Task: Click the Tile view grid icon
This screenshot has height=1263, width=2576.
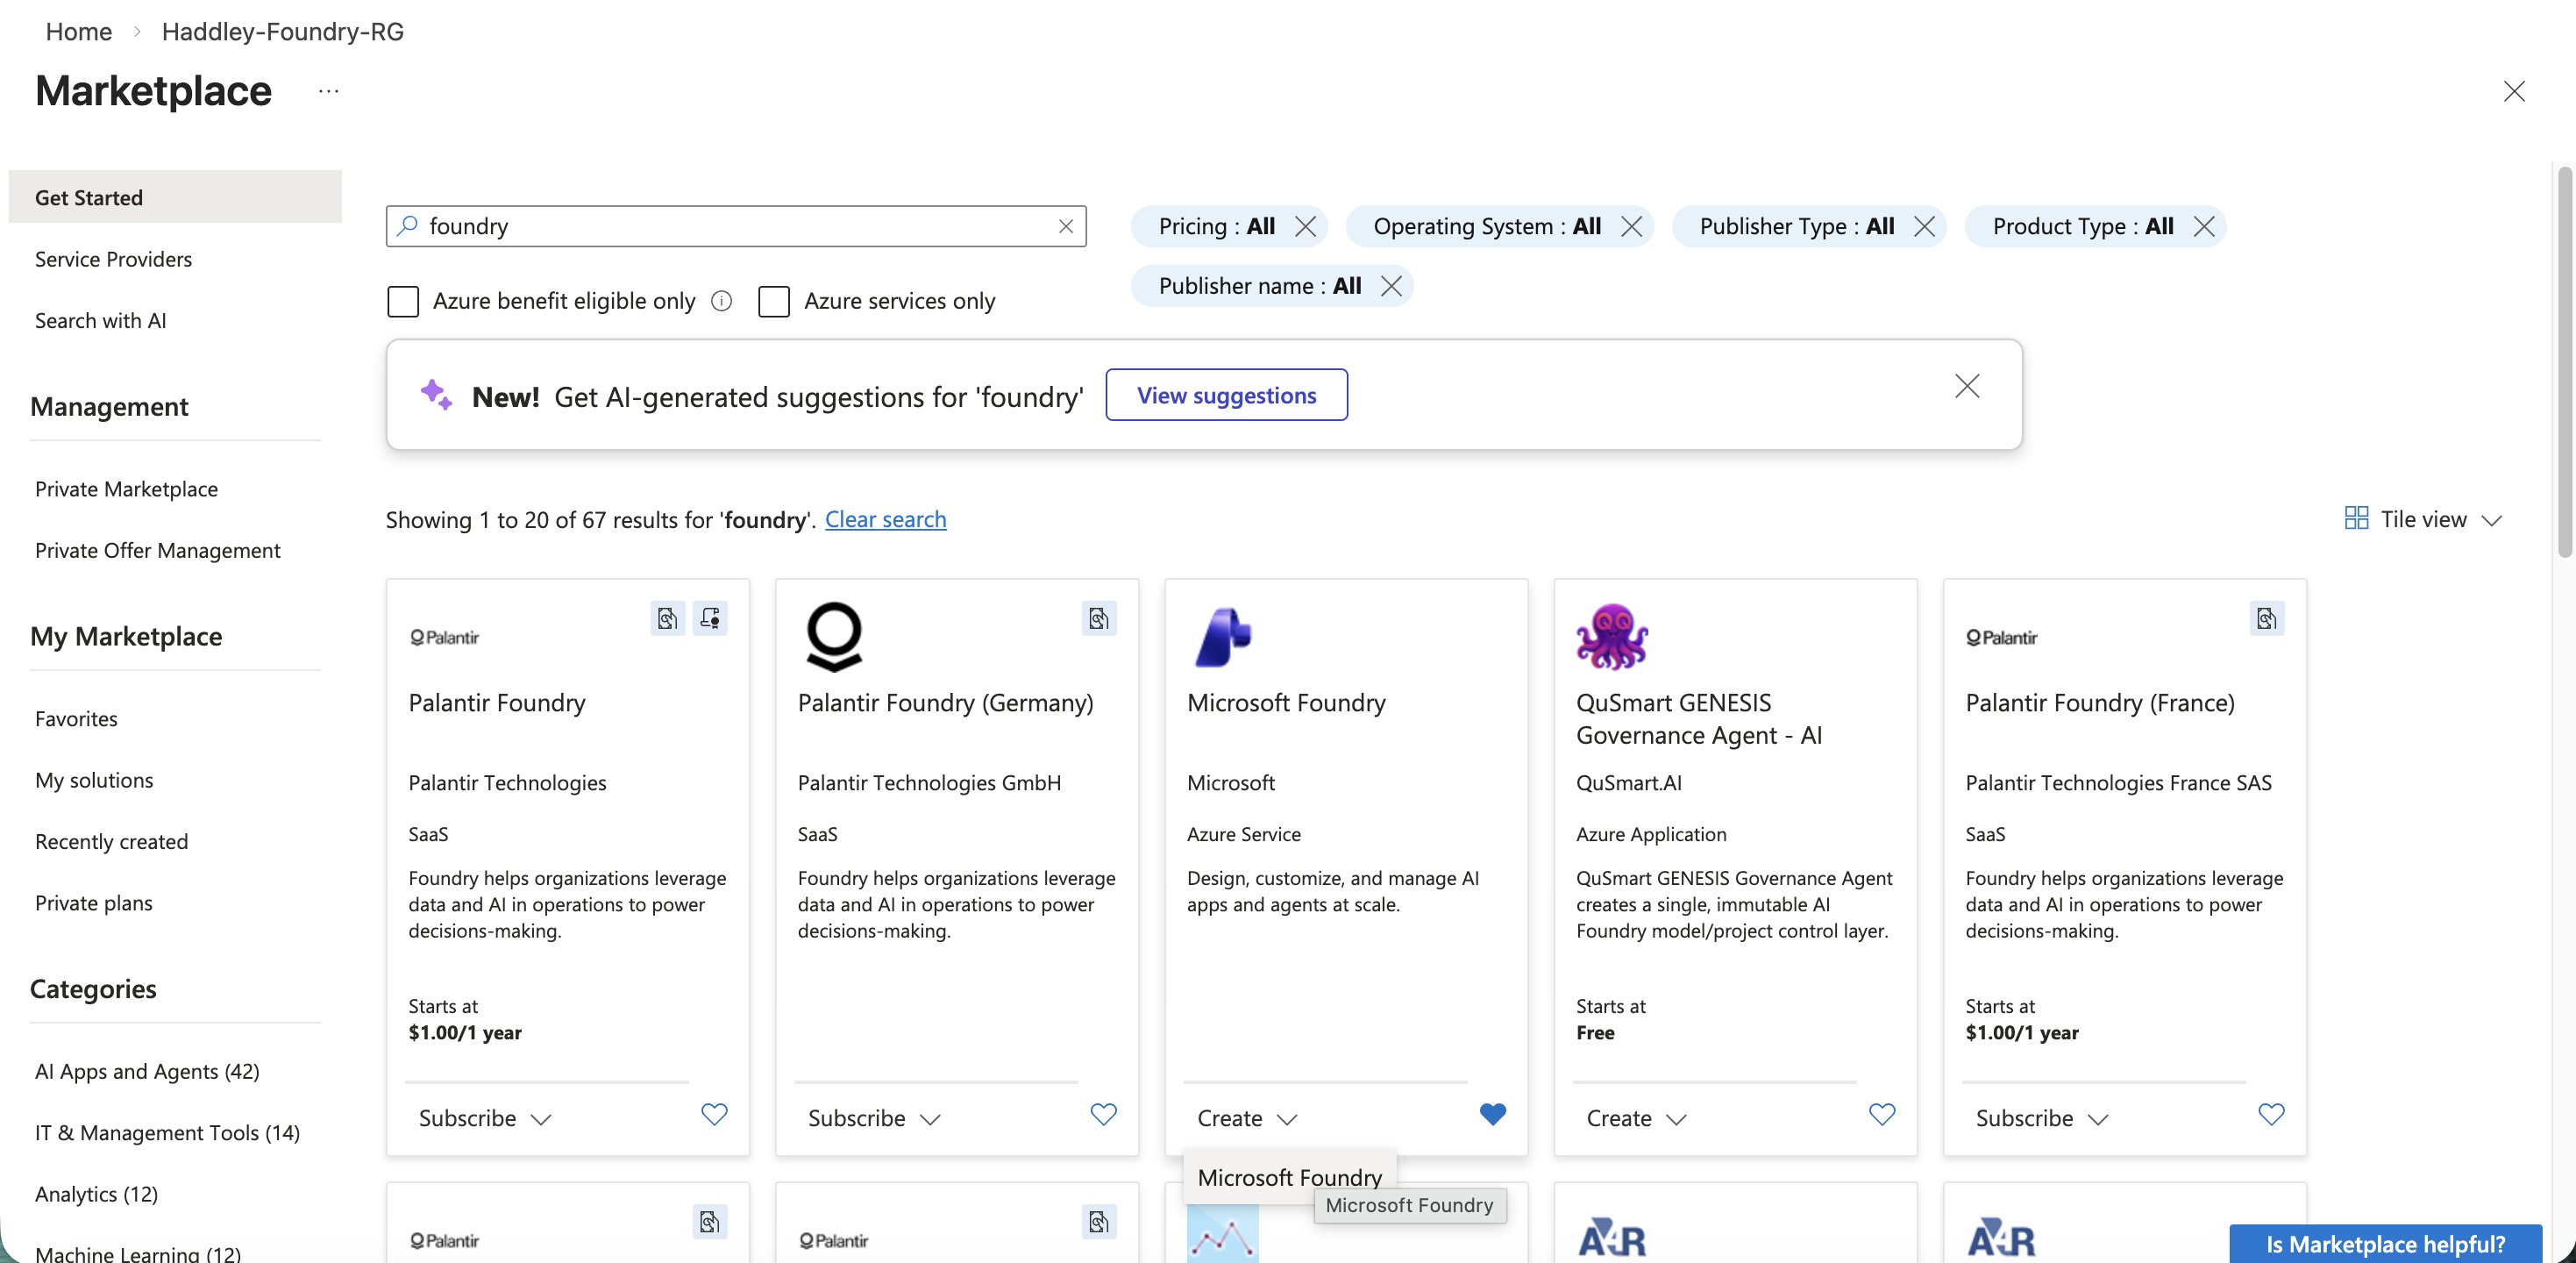Action: click(x=2356, y=518)
